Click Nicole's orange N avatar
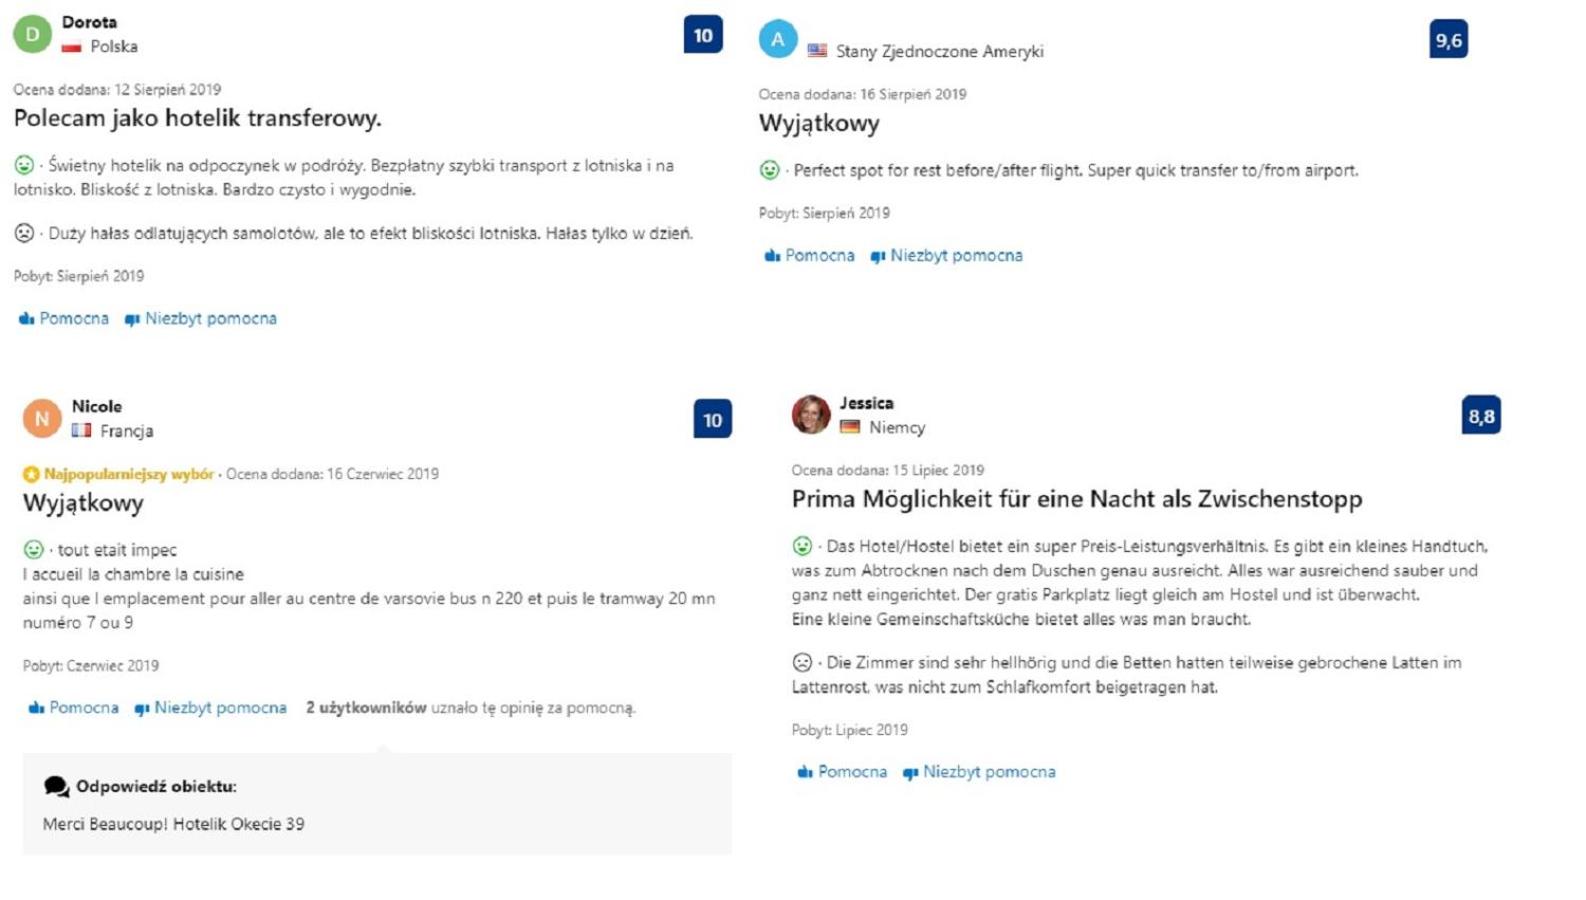 (42, 419)
